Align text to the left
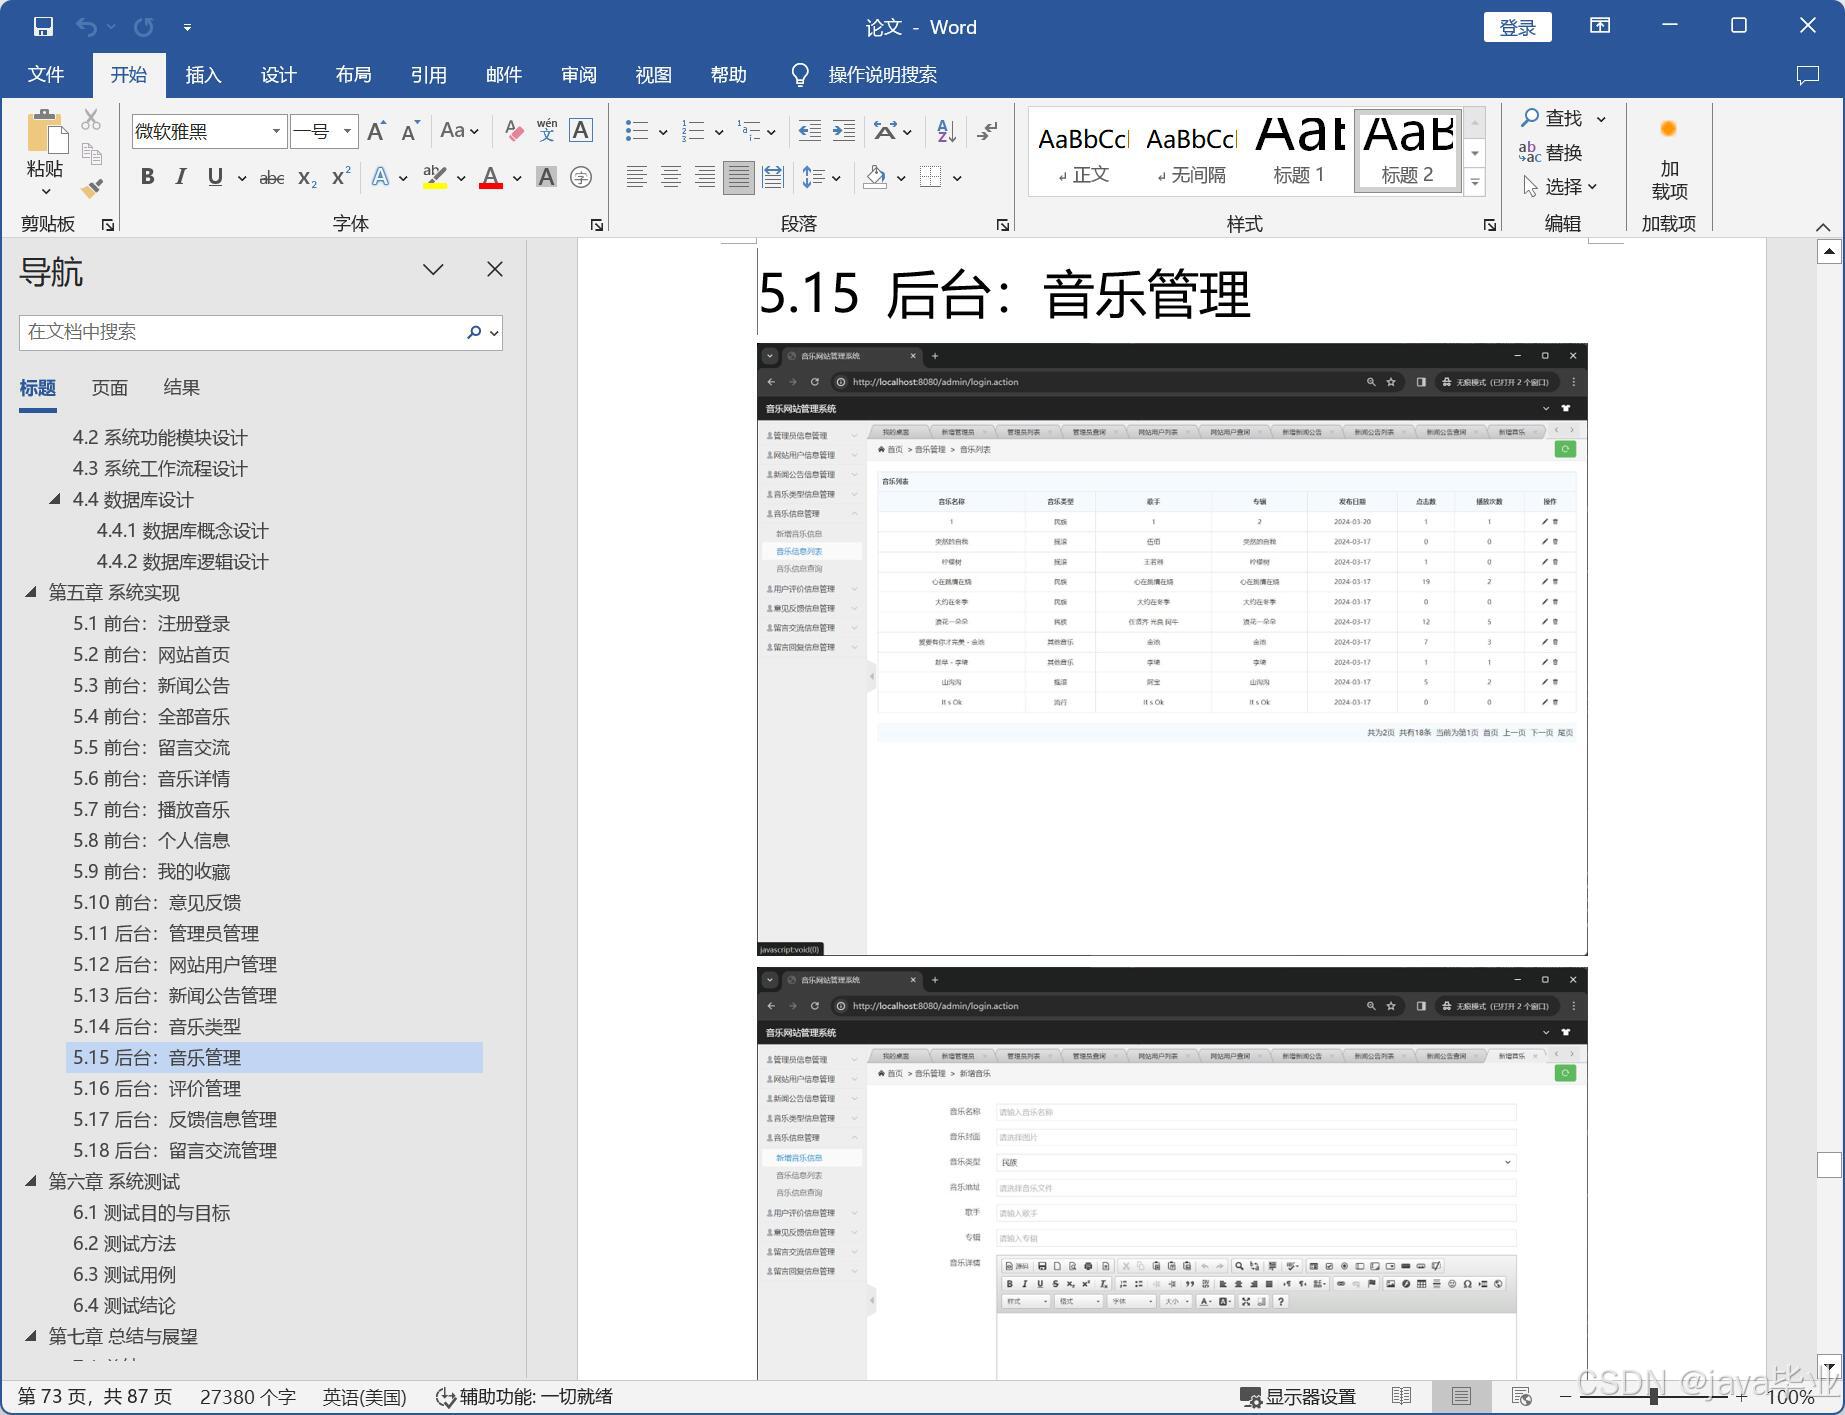Image resolution: width=1845 pixels, height=1415 pixels. point(636,178)
